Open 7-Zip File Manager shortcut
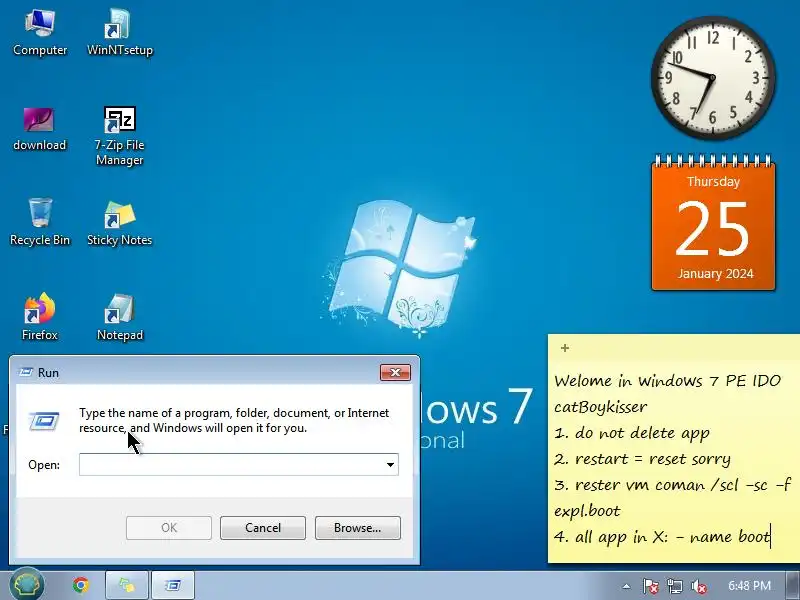This screenshot has height=600, width=800. [119, 136]
